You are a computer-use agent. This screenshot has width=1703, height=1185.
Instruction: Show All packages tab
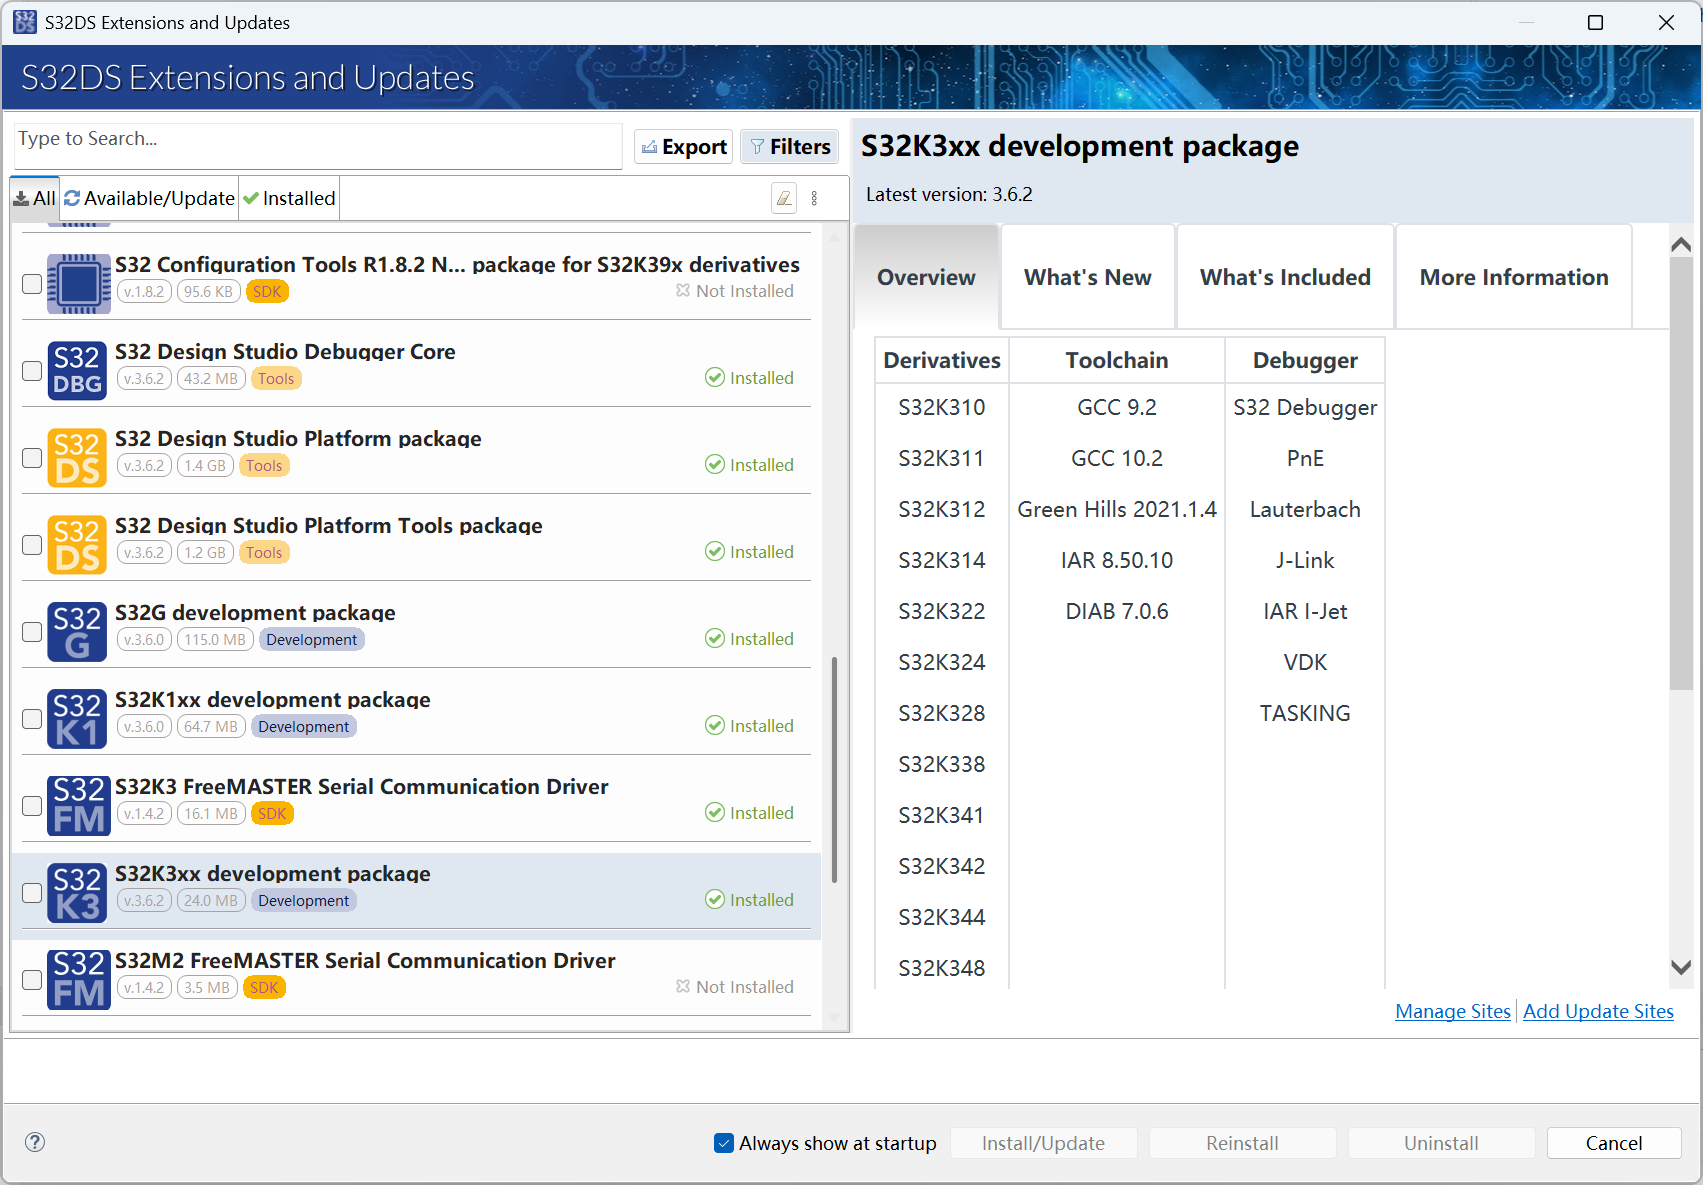(x=35, y=198)
